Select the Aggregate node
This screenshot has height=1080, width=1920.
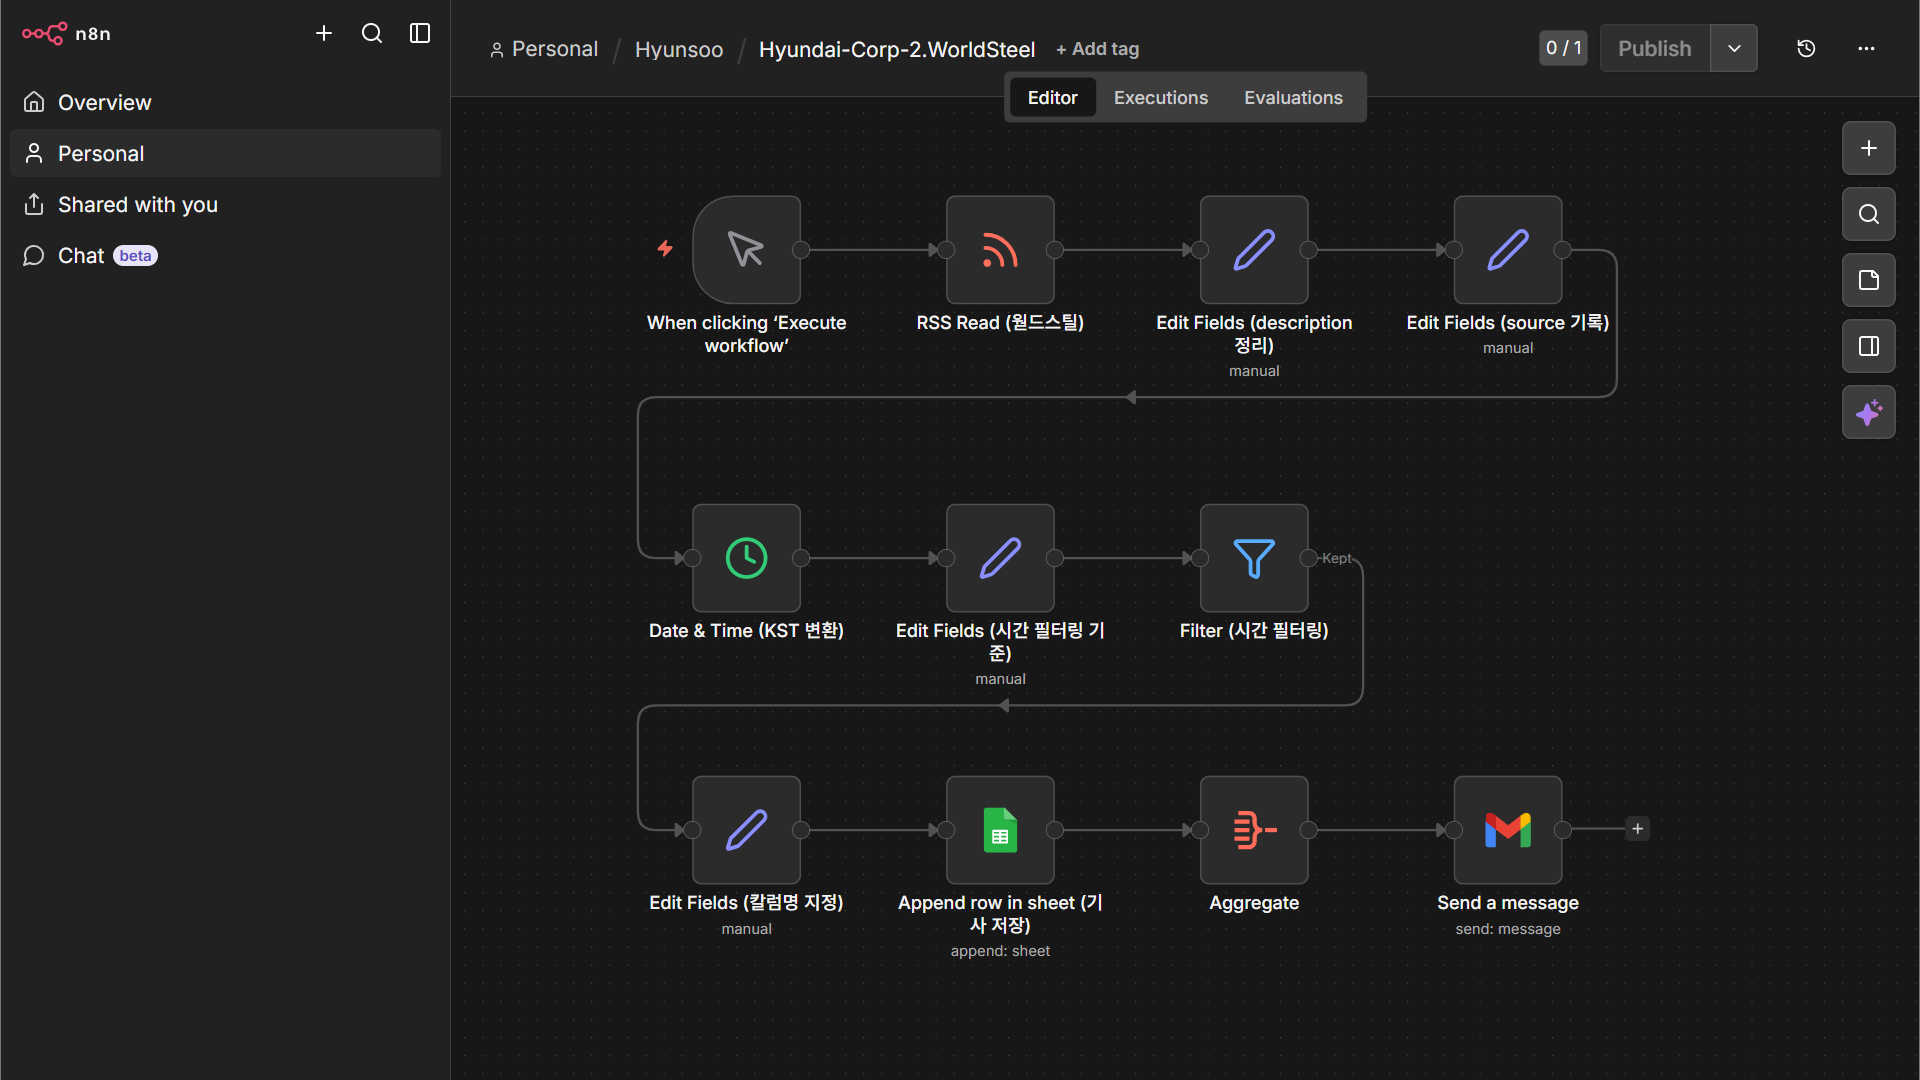pos(1254,830)
